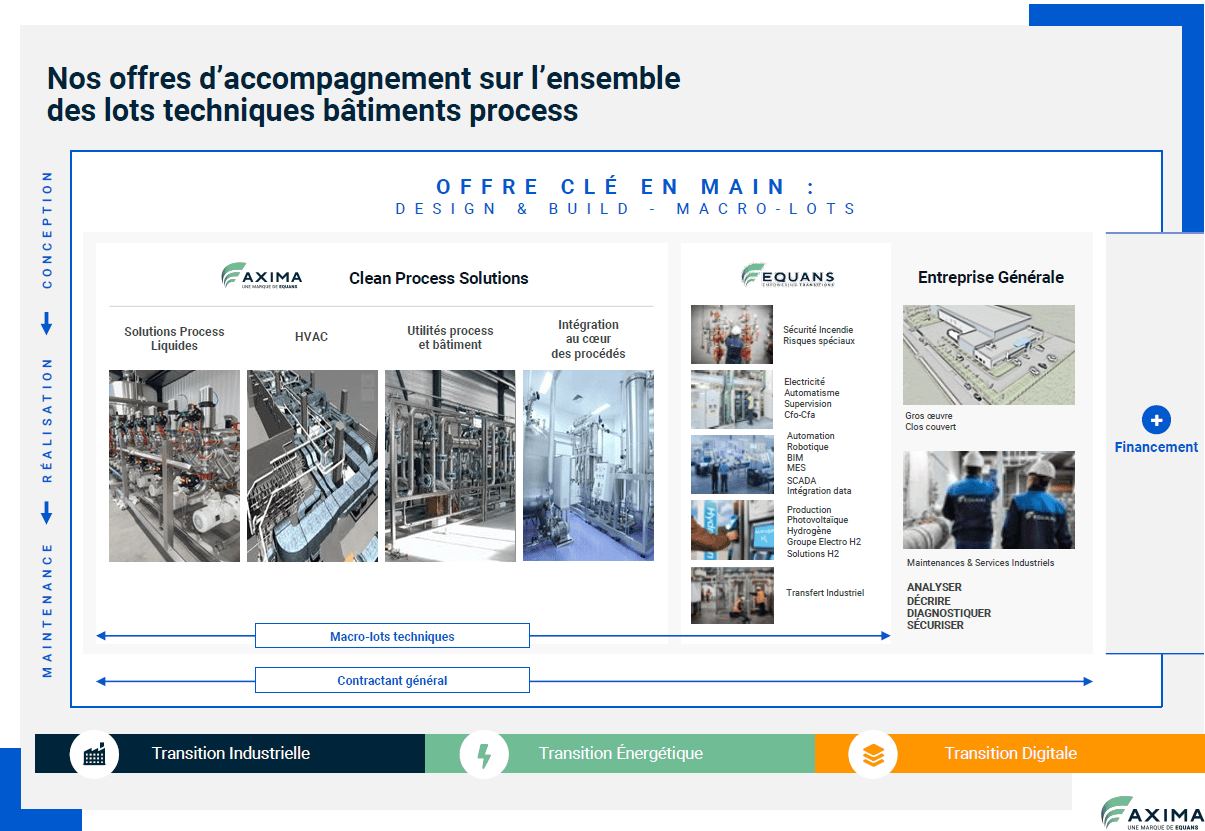Click the Gros œuvre building rendering

click(x=988, y=355)
